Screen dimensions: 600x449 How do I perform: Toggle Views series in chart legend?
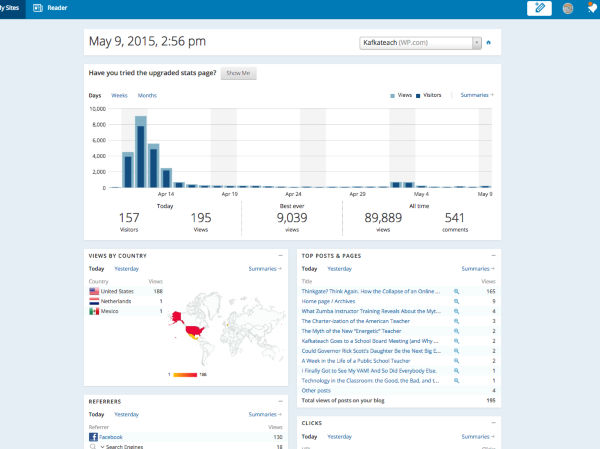[402, 95]
